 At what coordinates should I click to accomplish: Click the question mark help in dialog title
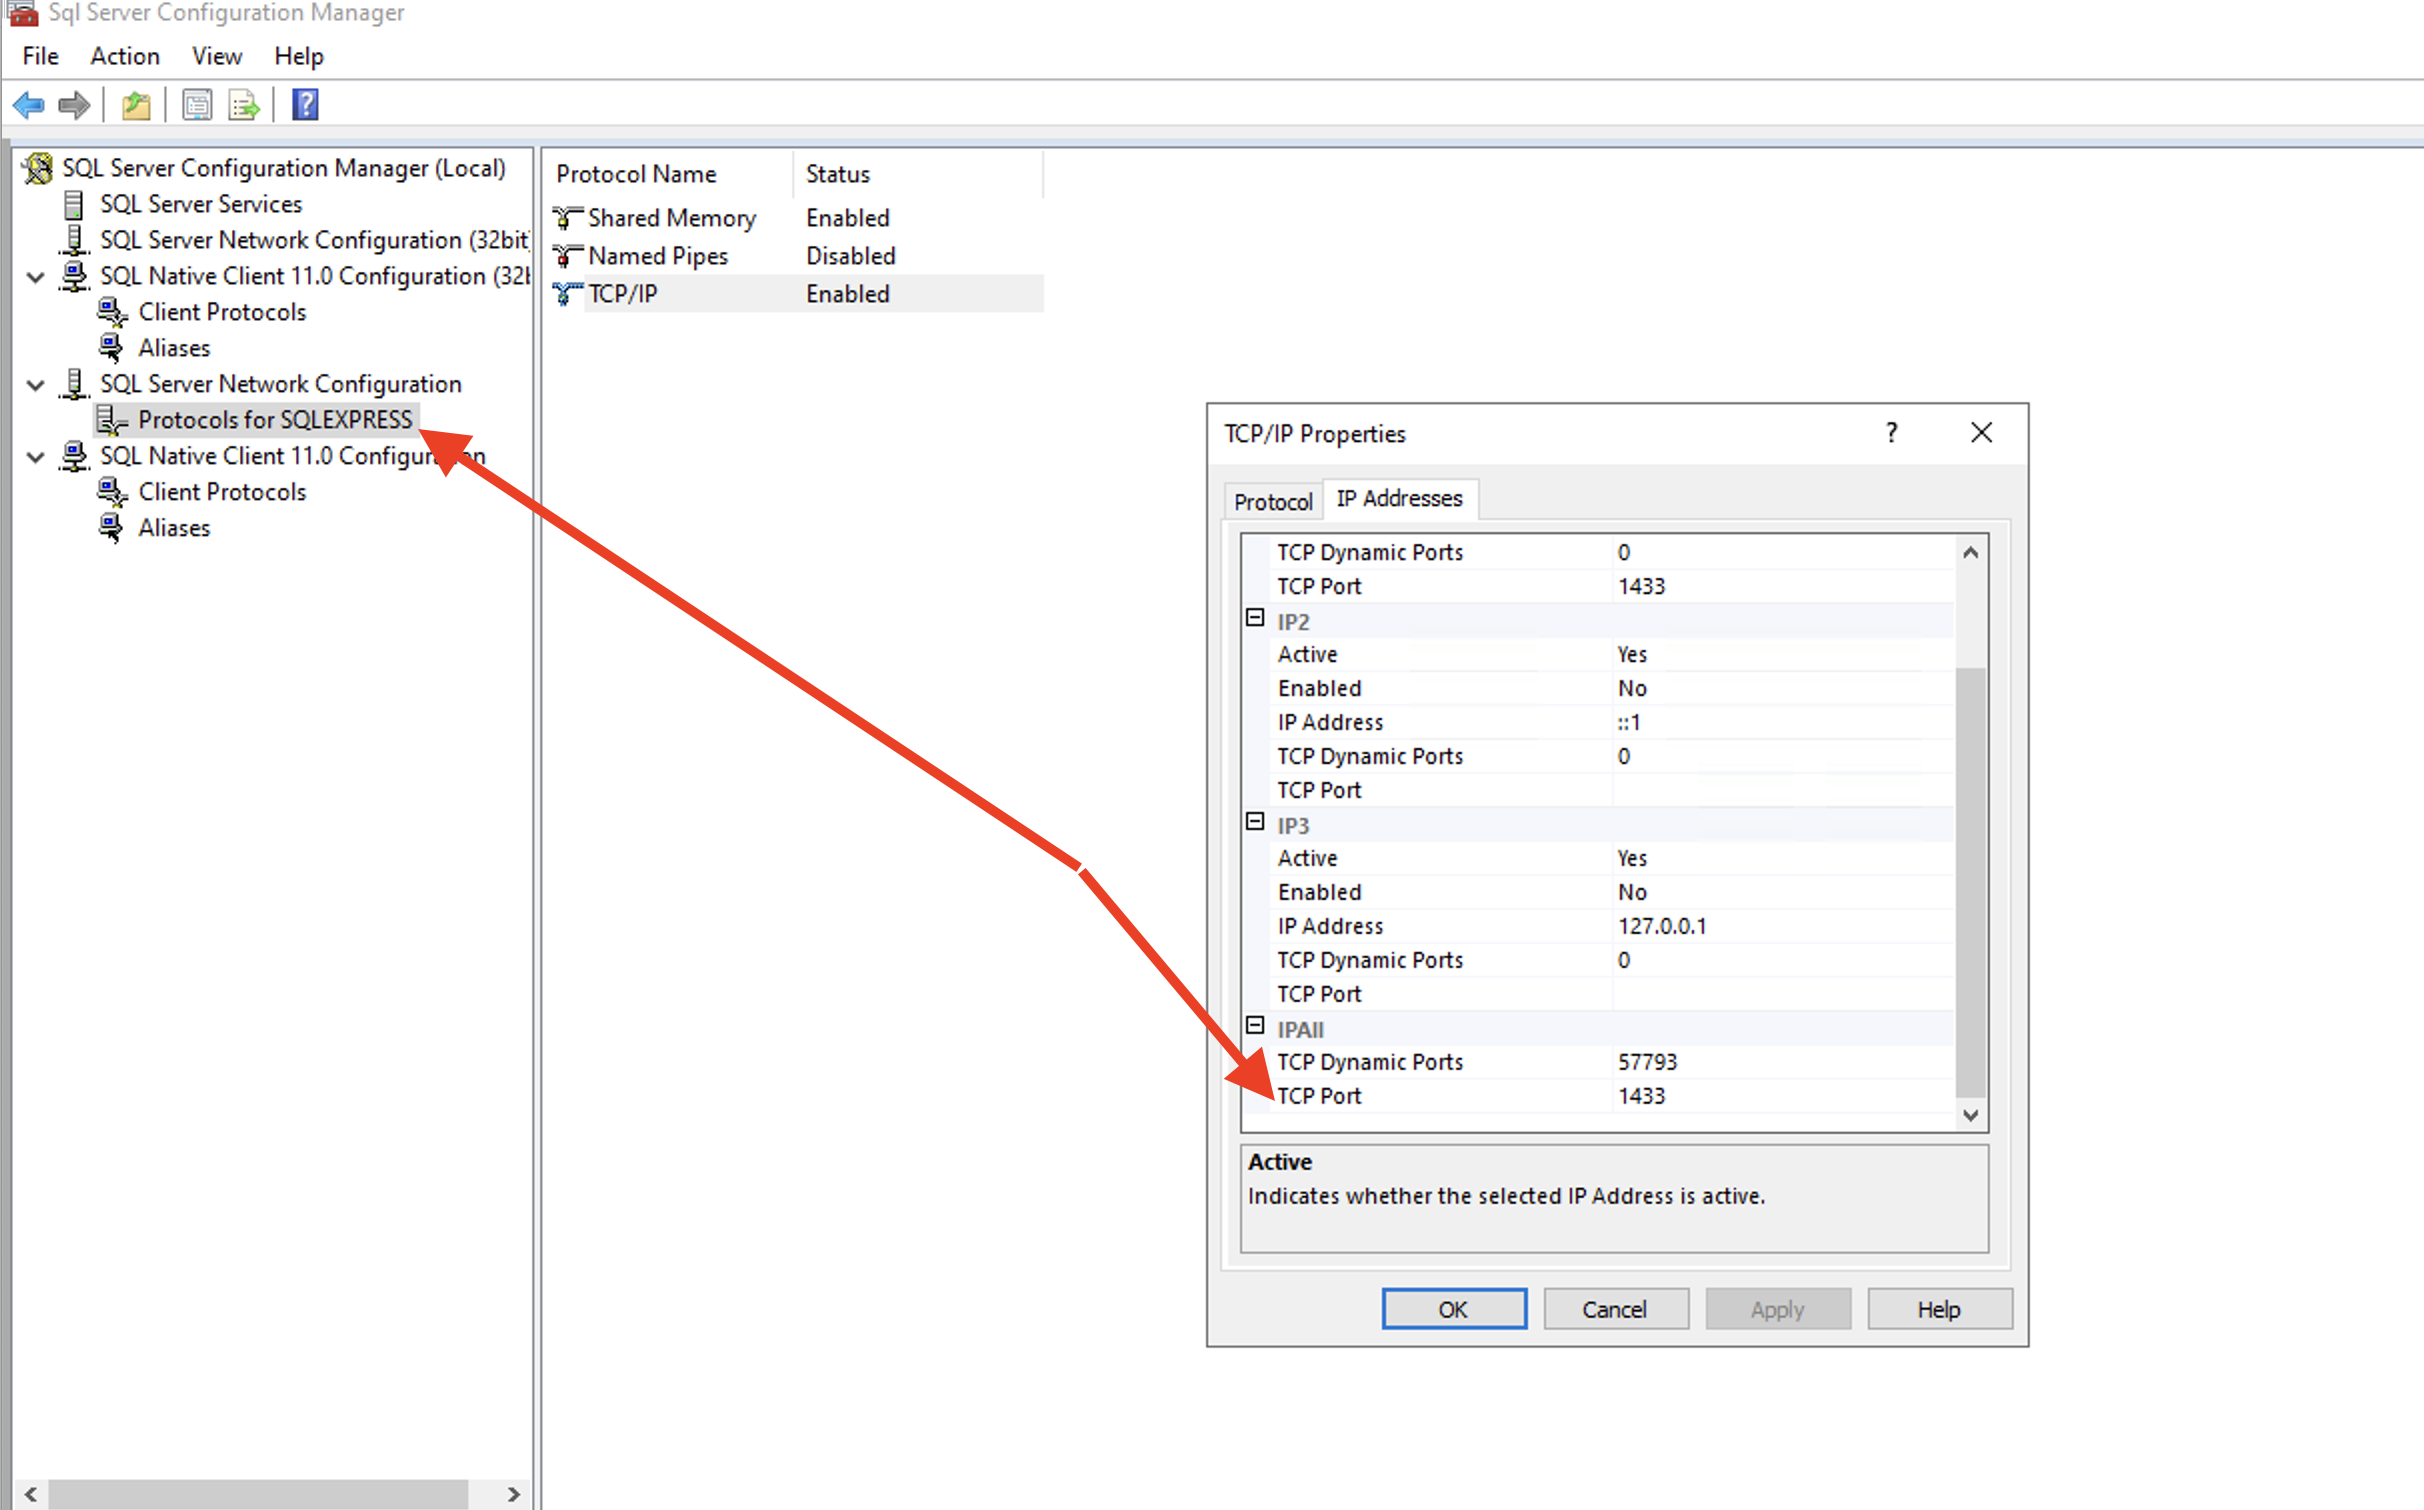(x=1891, y=433)
